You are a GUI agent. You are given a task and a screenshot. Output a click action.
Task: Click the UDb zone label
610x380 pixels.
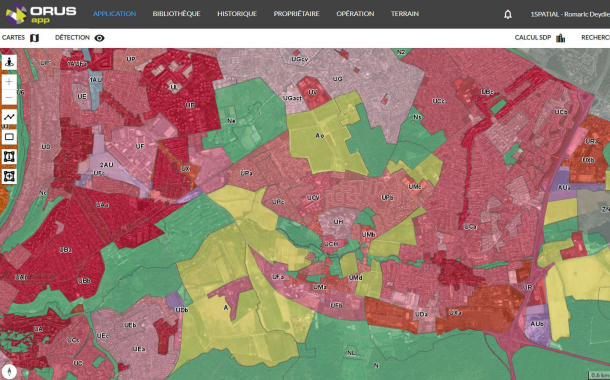click(x=182, y=310)
